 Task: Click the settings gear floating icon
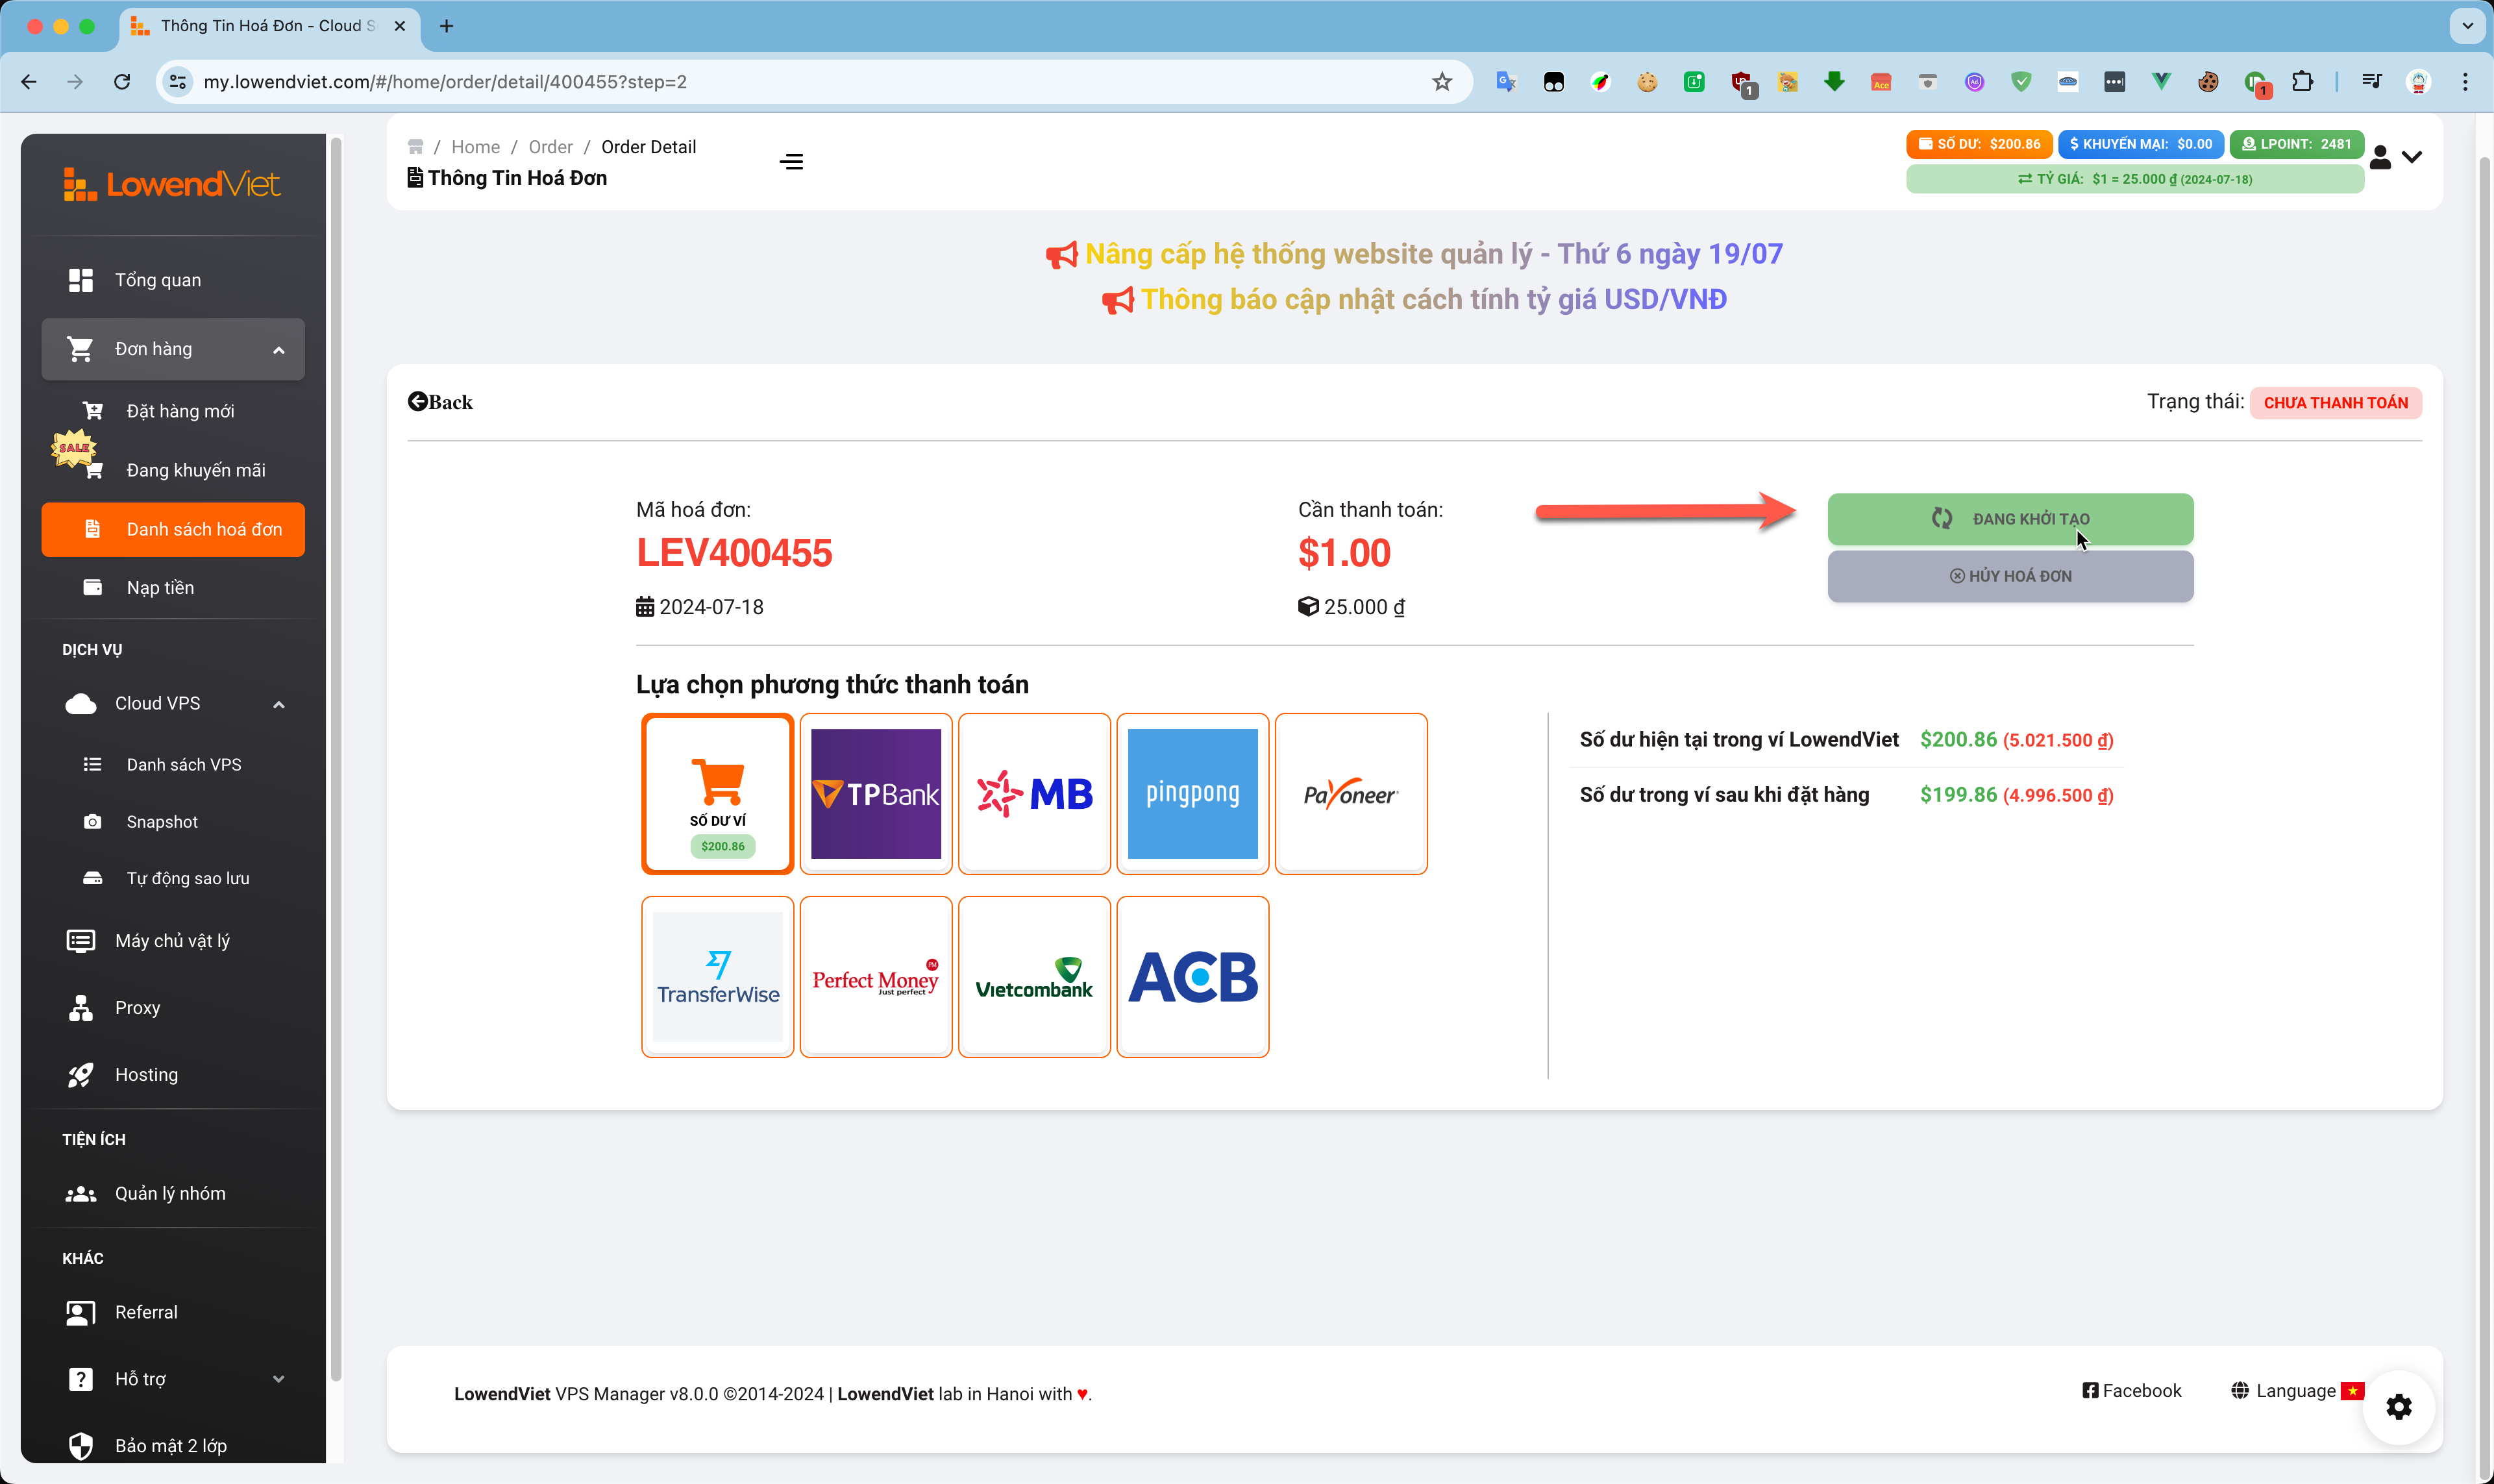coord(2398,1407)
